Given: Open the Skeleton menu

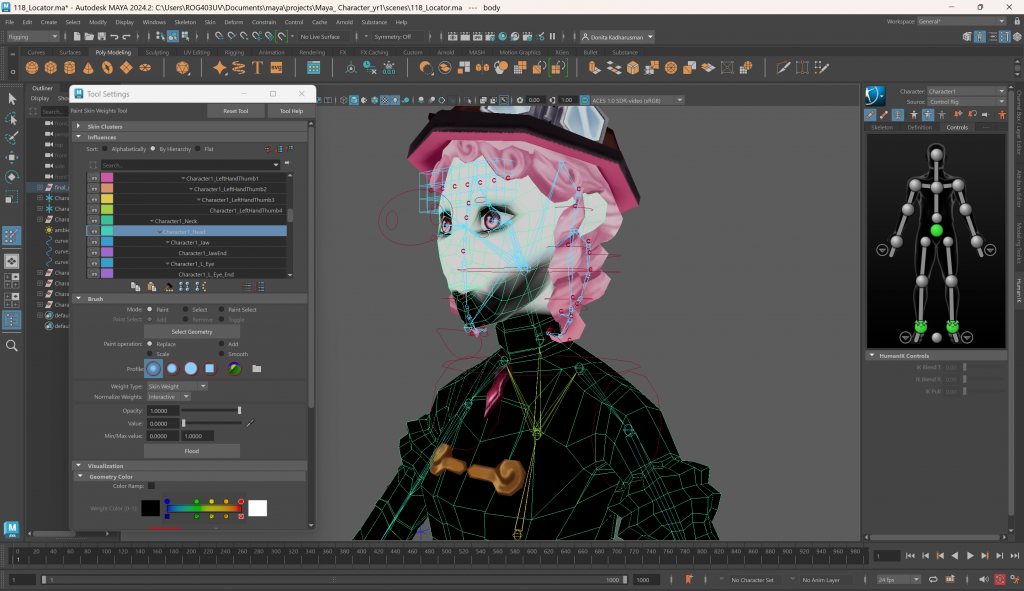Looking at the screenshot, I should tap(185, 22).
